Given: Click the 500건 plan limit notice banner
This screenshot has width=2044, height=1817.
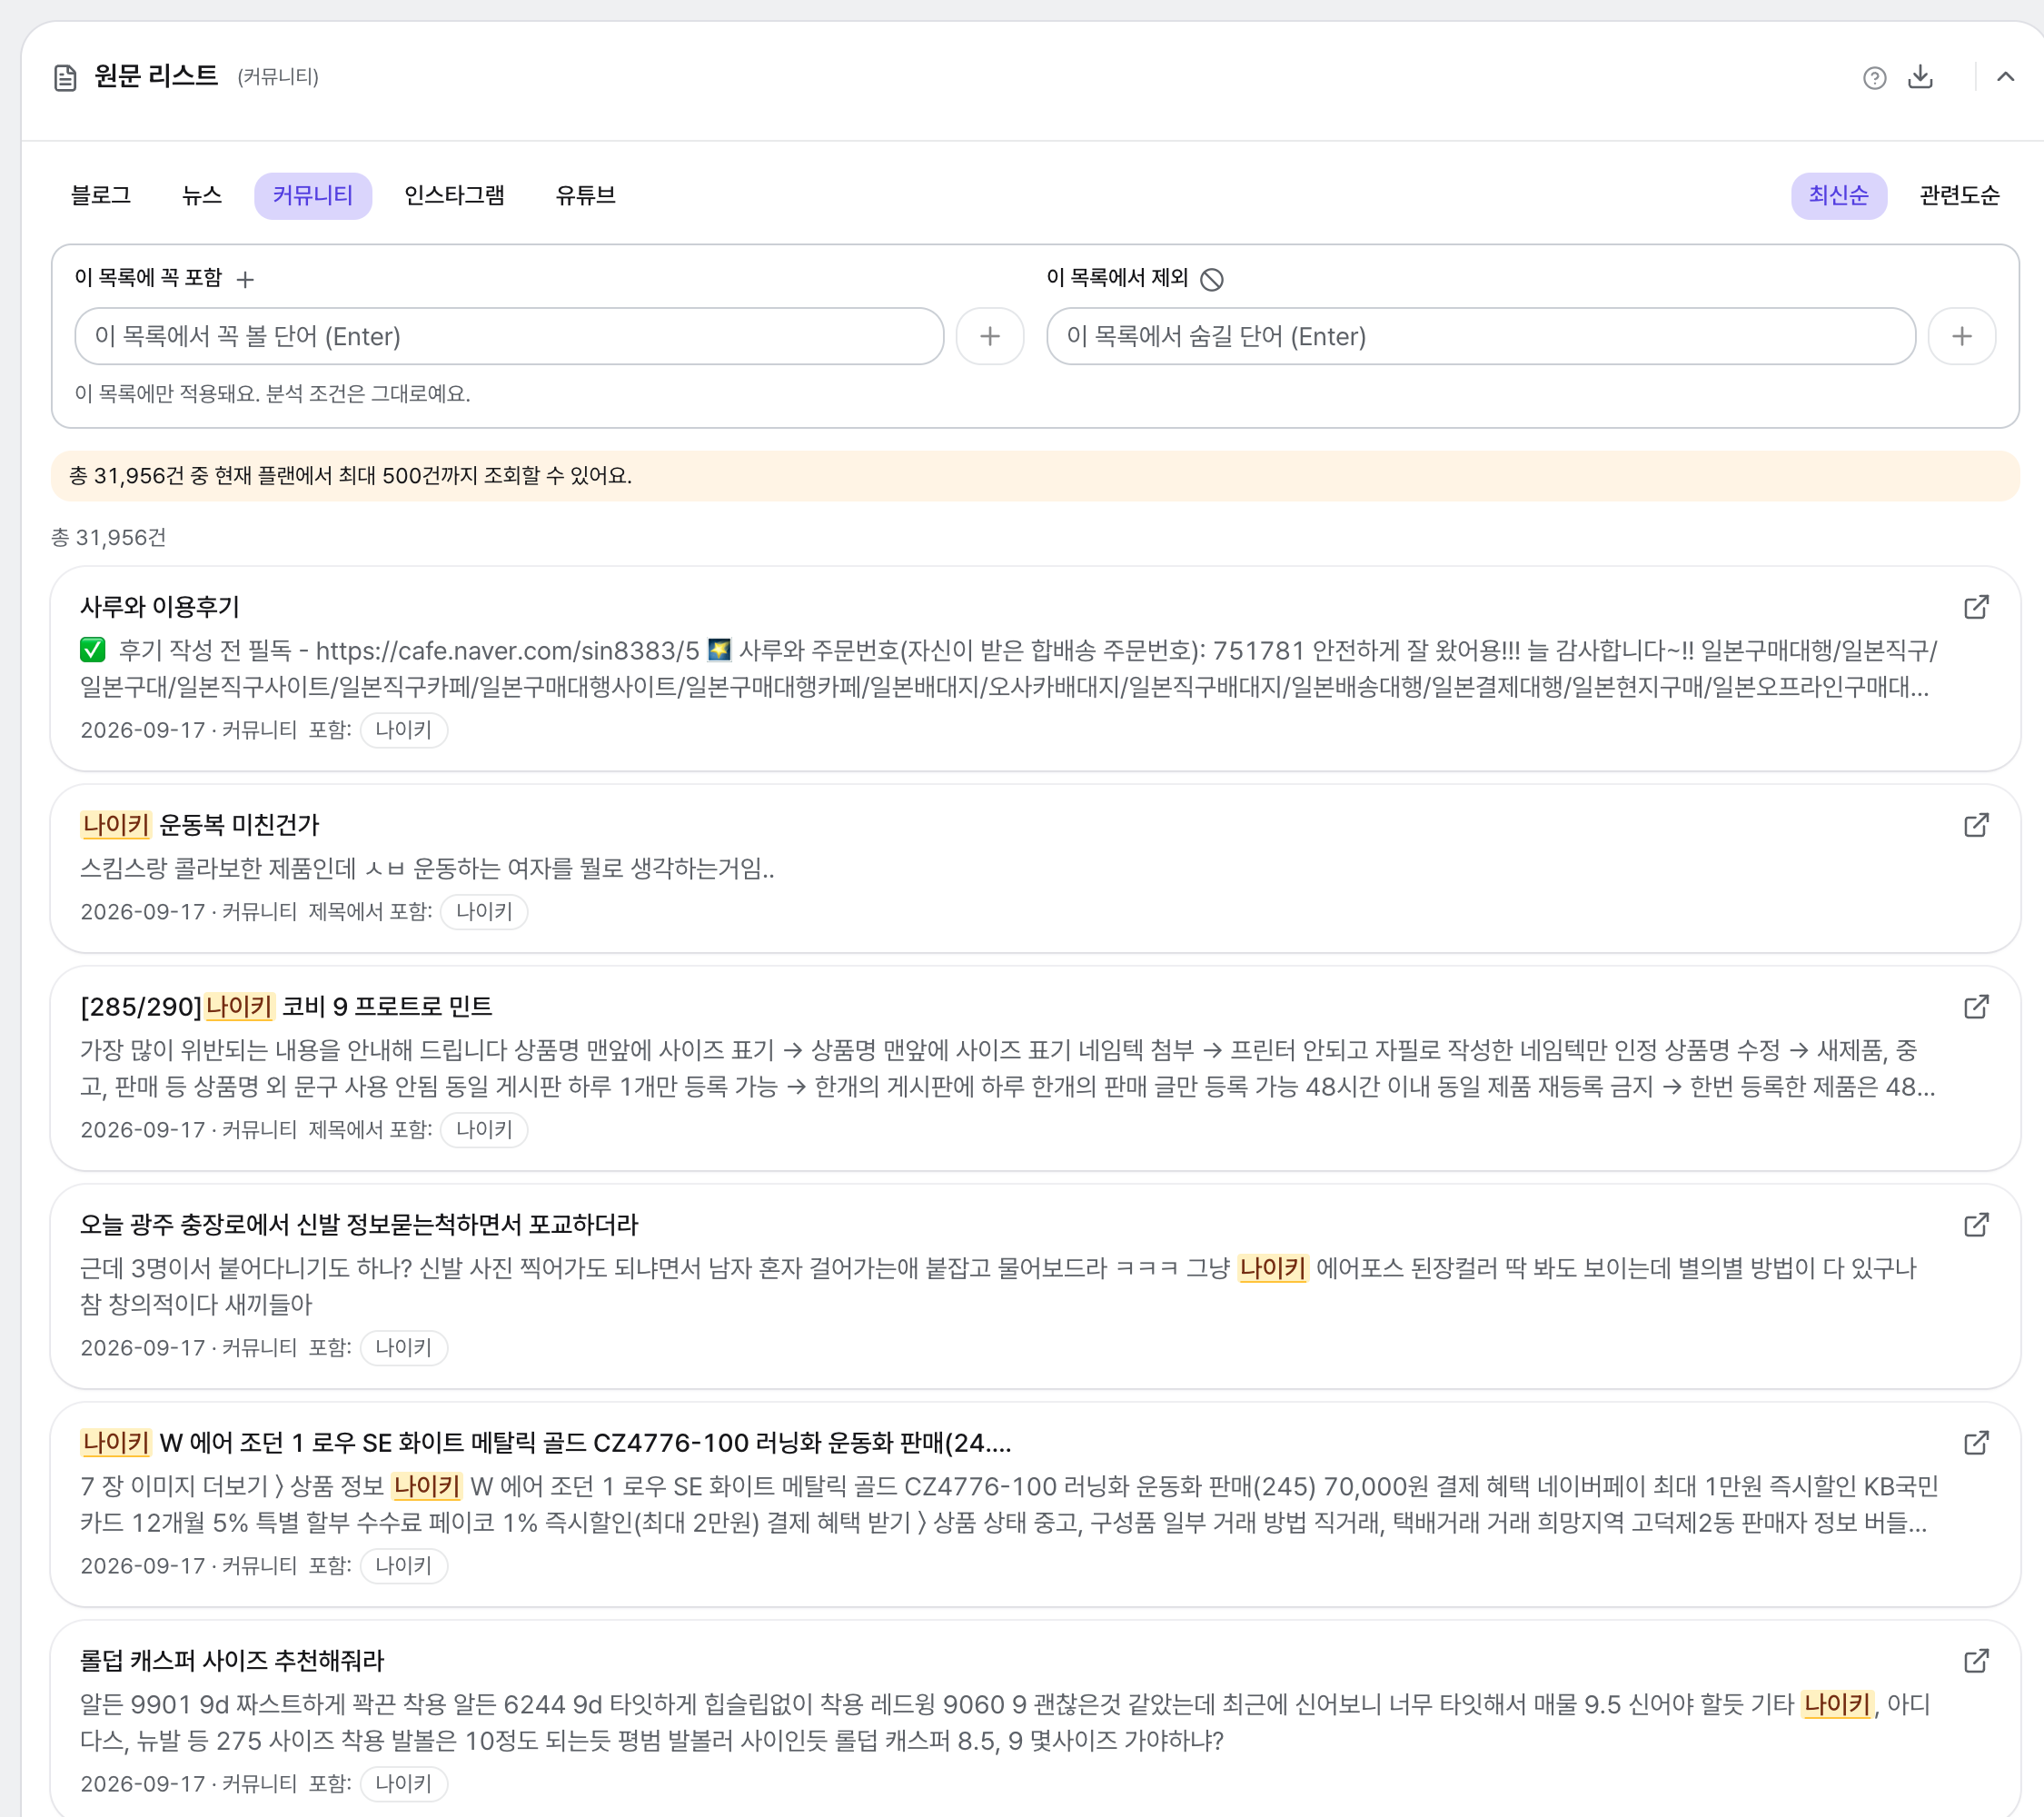Looking at the screenshot, I should tap(1035, 476).
